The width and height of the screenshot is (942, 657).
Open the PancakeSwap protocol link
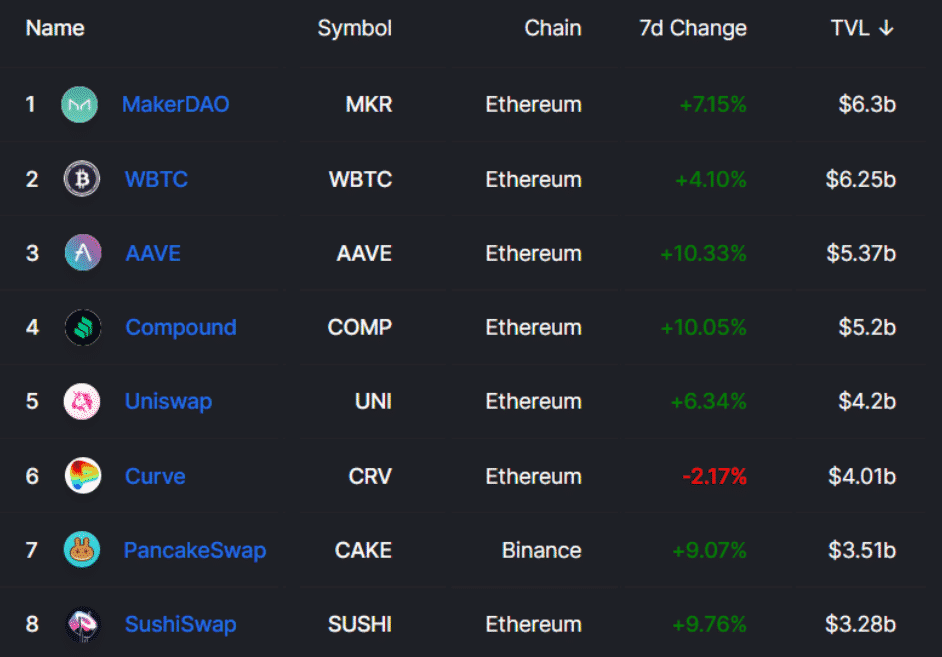(195, 550)
